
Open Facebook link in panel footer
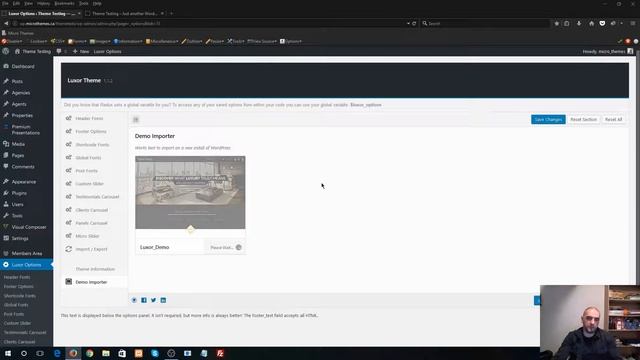144,300
